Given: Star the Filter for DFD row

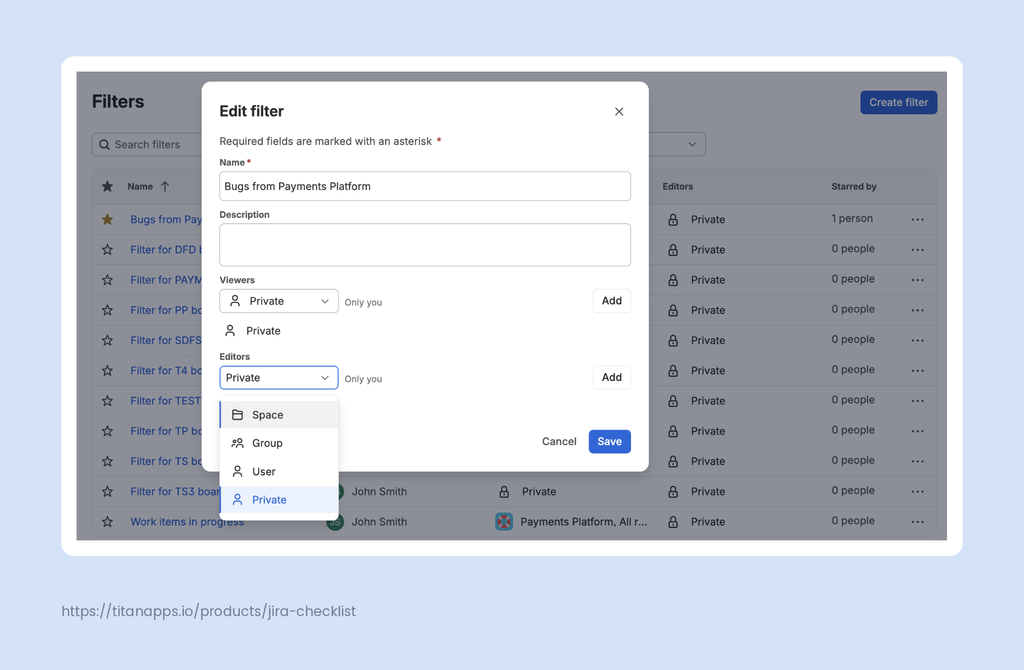Looking at the screenshot, I should click(107, 249).
